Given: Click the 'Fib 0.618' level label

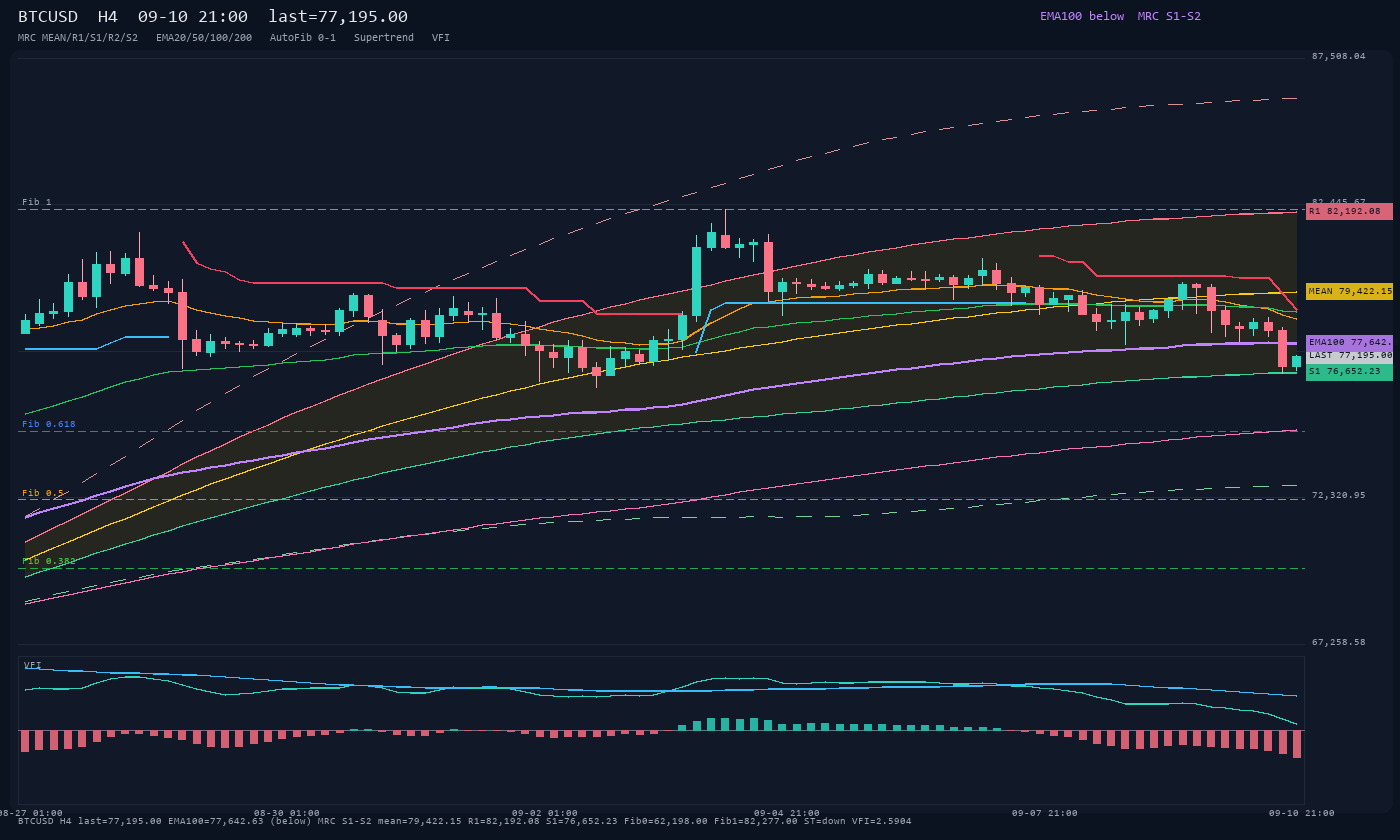Looking at the screenshot, I should pyautogui.click(x=49, y=424).
